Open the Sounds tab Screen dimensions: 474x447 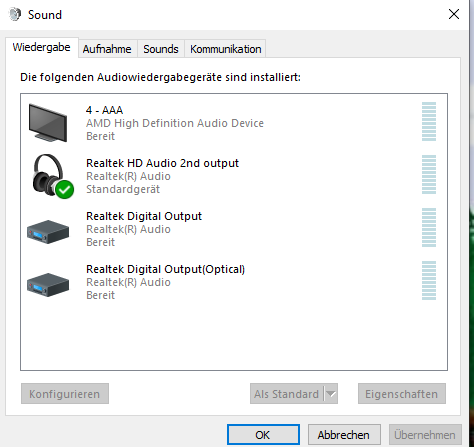pyautogui.click(x=161, y=49)
